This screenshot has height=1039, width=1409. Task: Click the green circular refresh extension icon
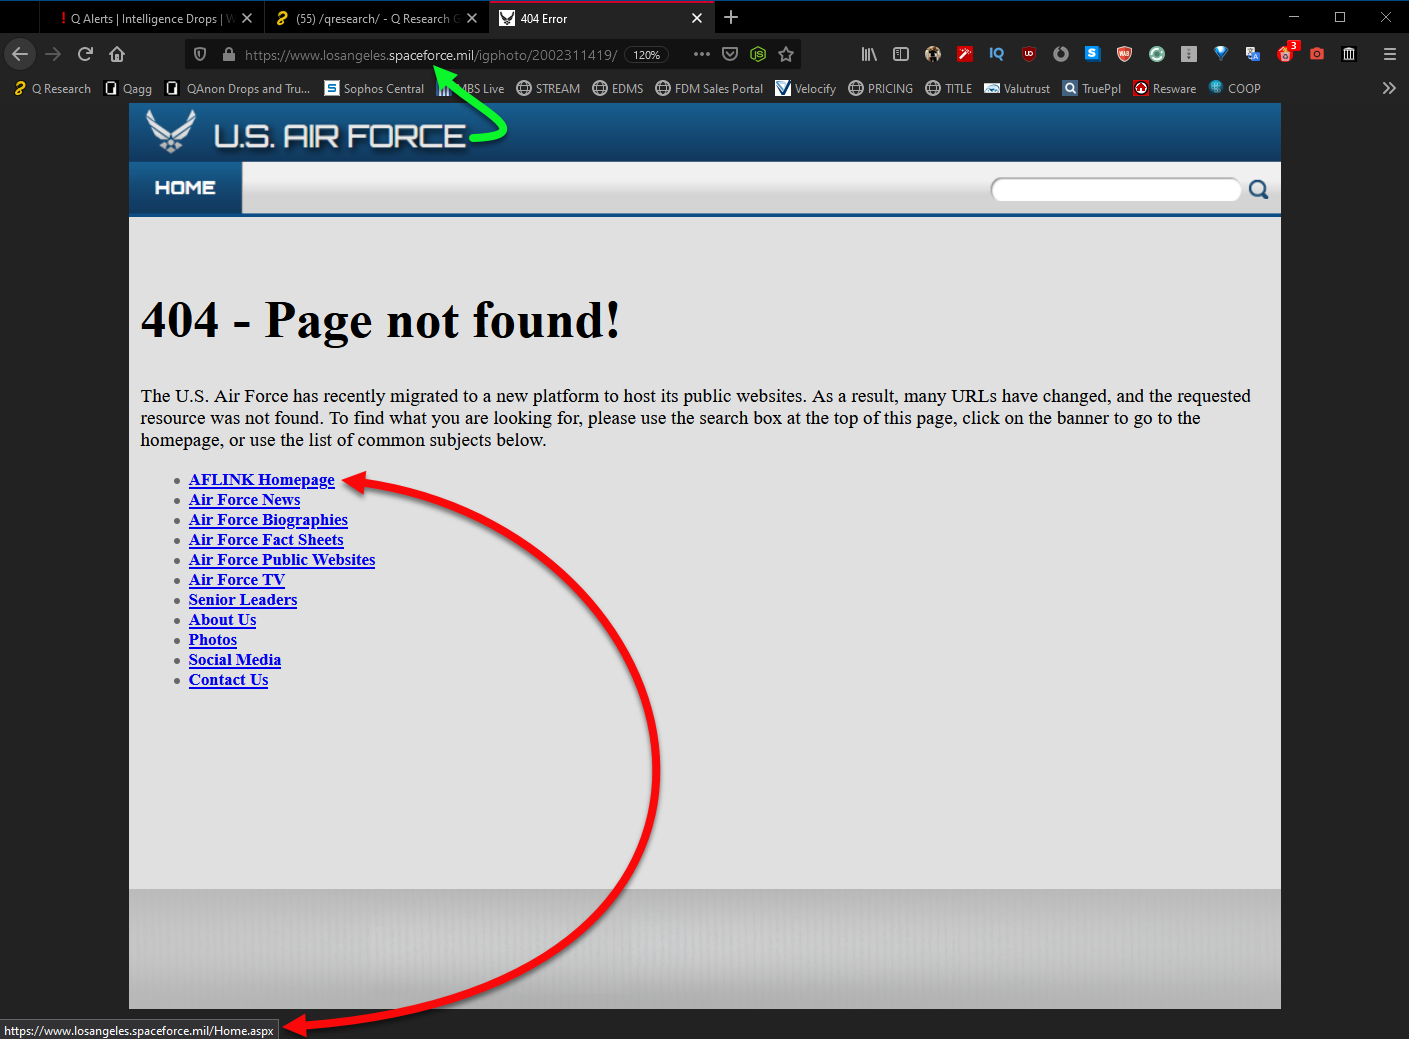click(1157, 54)
